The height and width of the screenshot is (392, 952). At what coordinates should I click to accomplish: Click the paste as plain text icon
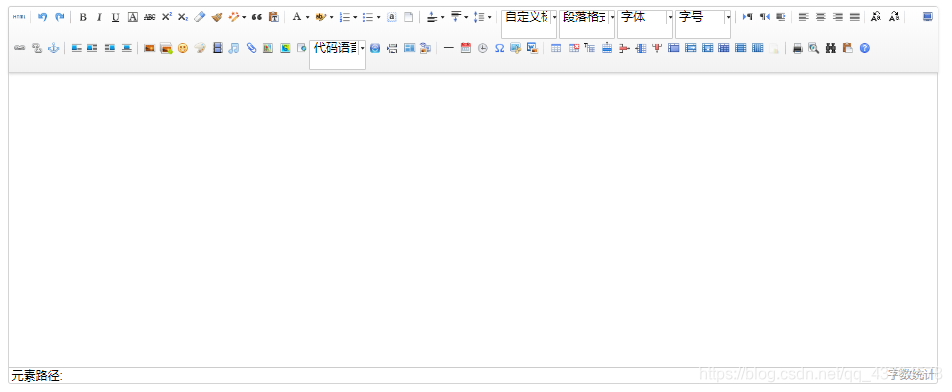(x=273, y=17)
